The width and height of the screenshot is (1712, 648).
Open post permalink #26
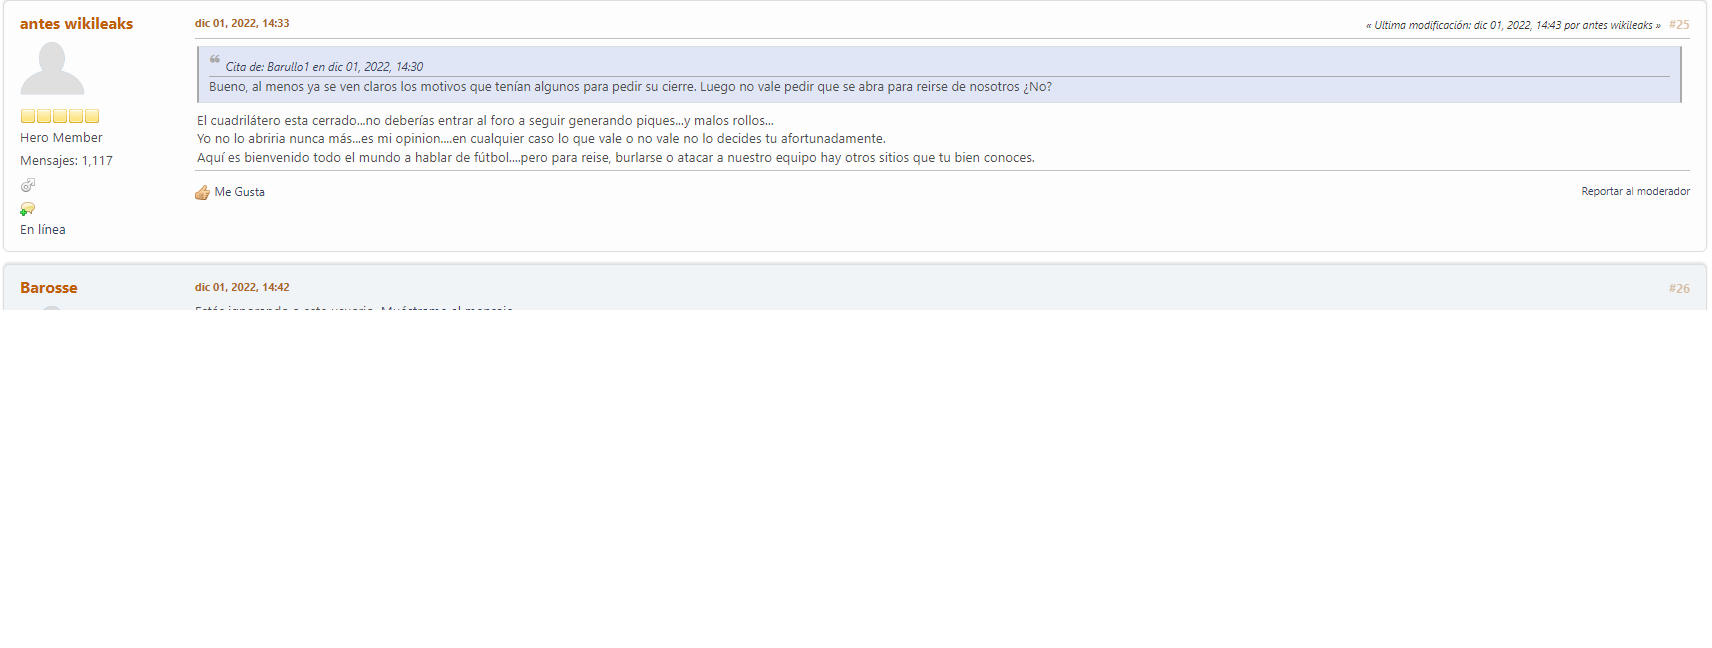click(x=1679, y=288)
